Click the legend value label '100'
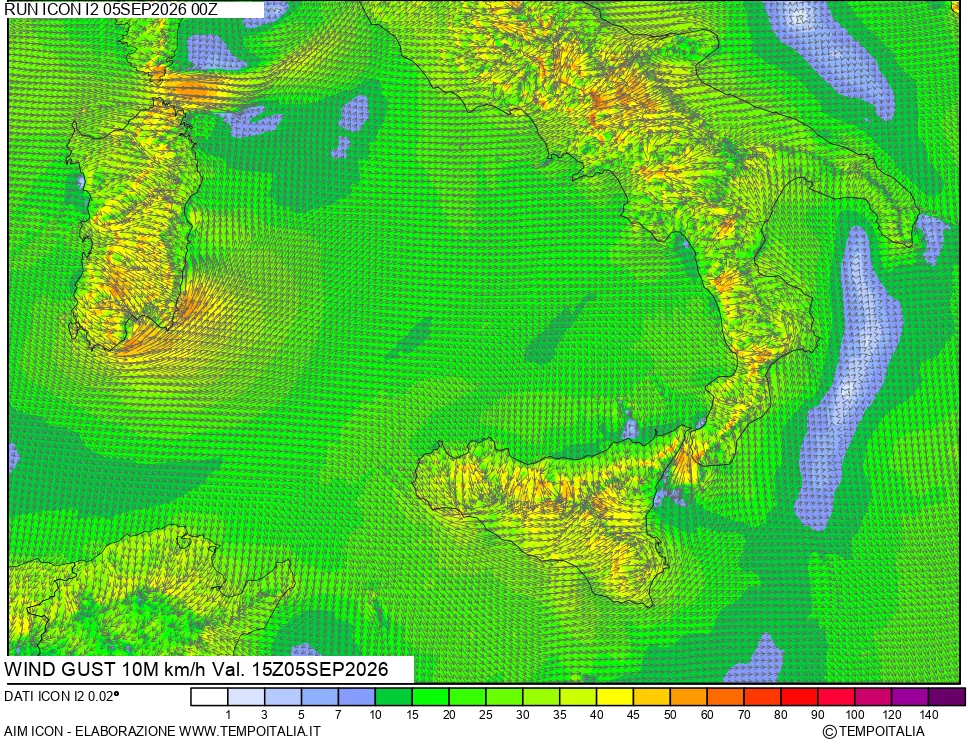The height and width of the screenshot is (745, 968). pyautogui.click(x=855, y=715)
